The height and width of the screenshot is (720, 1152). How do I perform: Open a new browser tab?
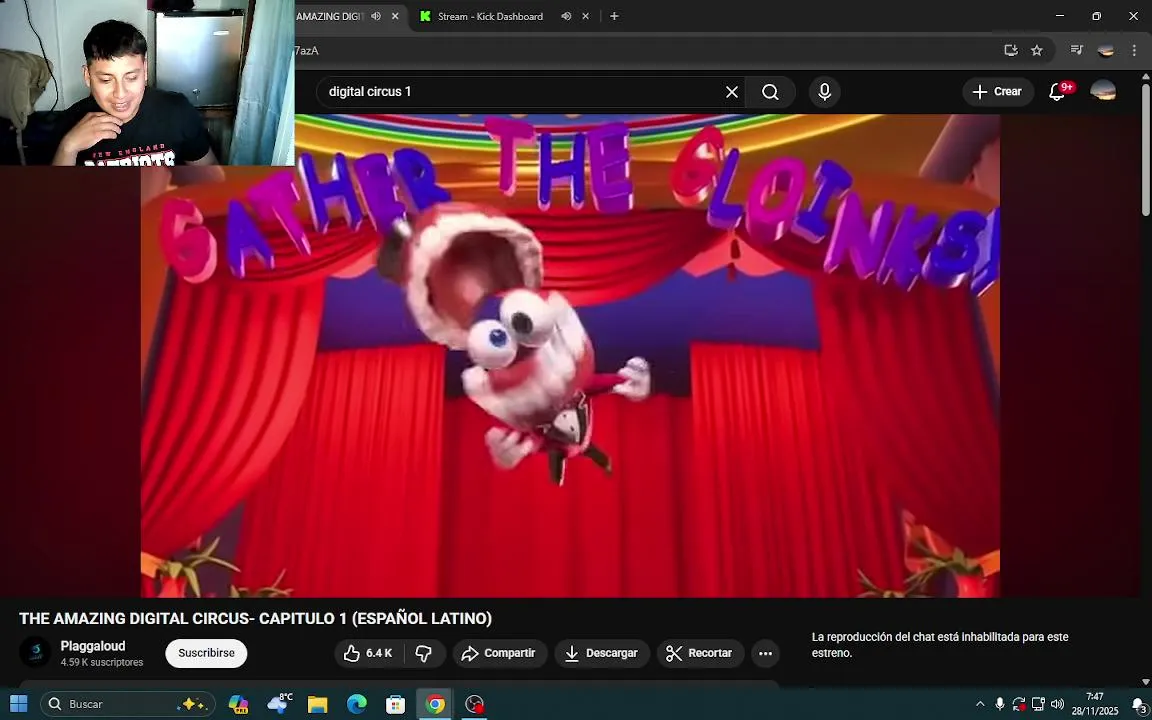pos(614,16)
